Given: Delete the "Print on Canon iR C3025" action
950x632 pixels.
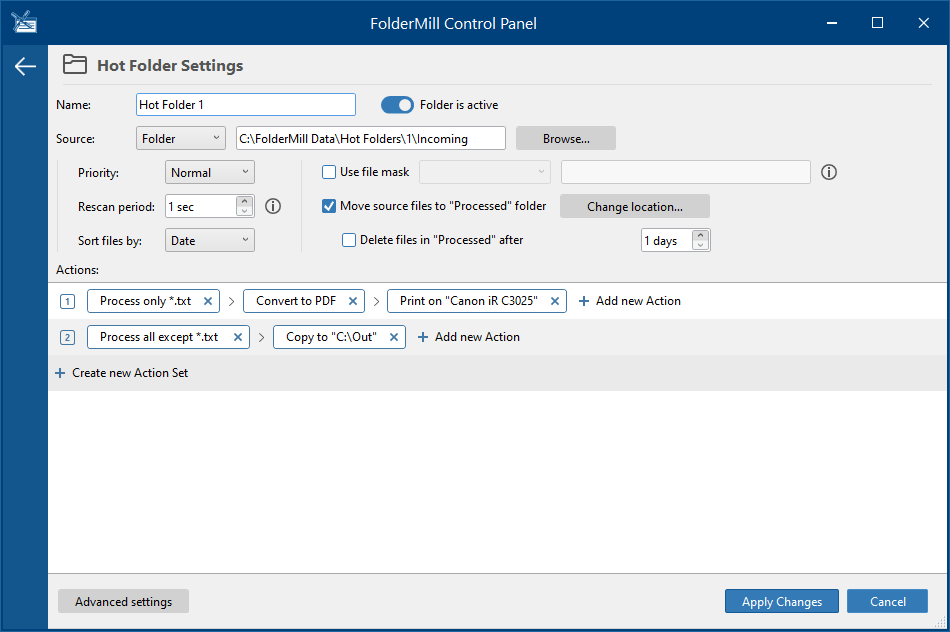Looking at the screenshot, I should (x=555, y=301).
